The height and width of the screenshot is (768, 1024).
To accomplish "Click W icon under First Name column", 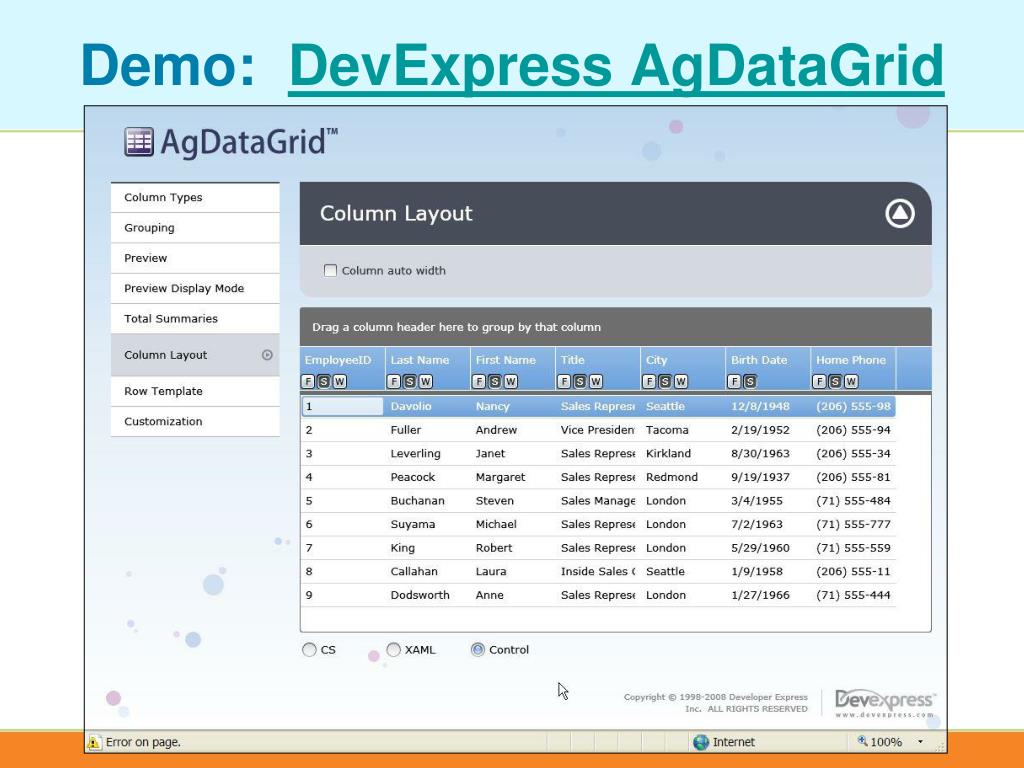I will (x=511, y=381).
